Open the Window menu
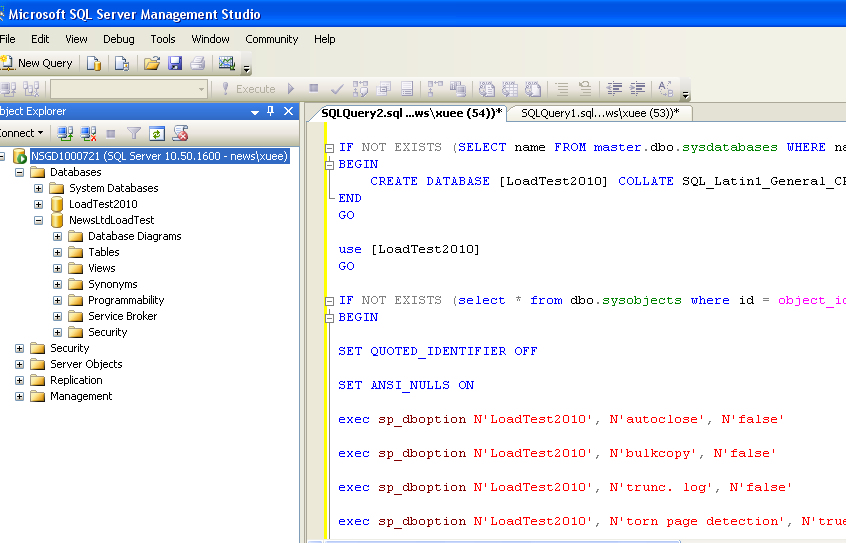Image resolution: width=846 pixels, height=543 pixels. 210,39
